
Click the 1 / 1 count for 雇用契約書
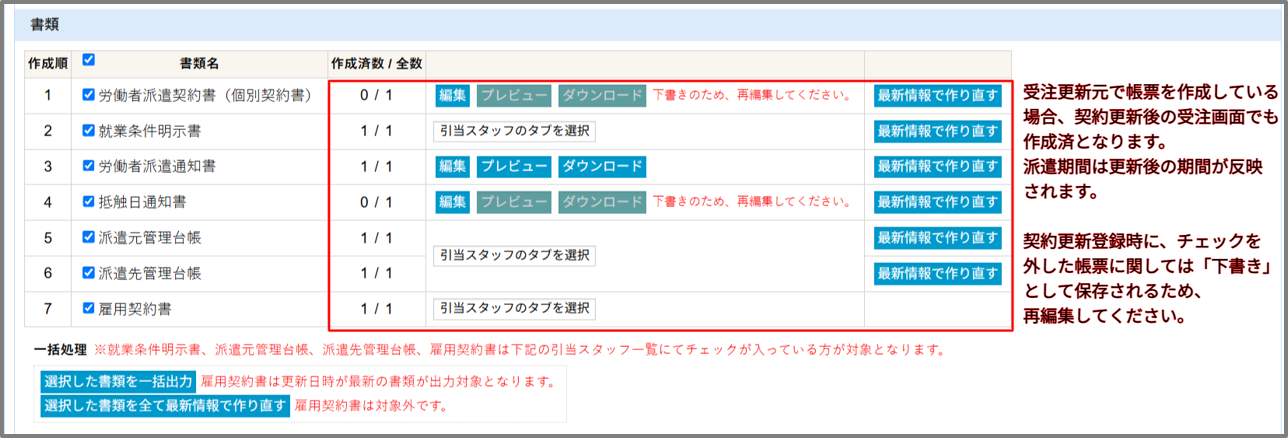(x=377, y=308)
